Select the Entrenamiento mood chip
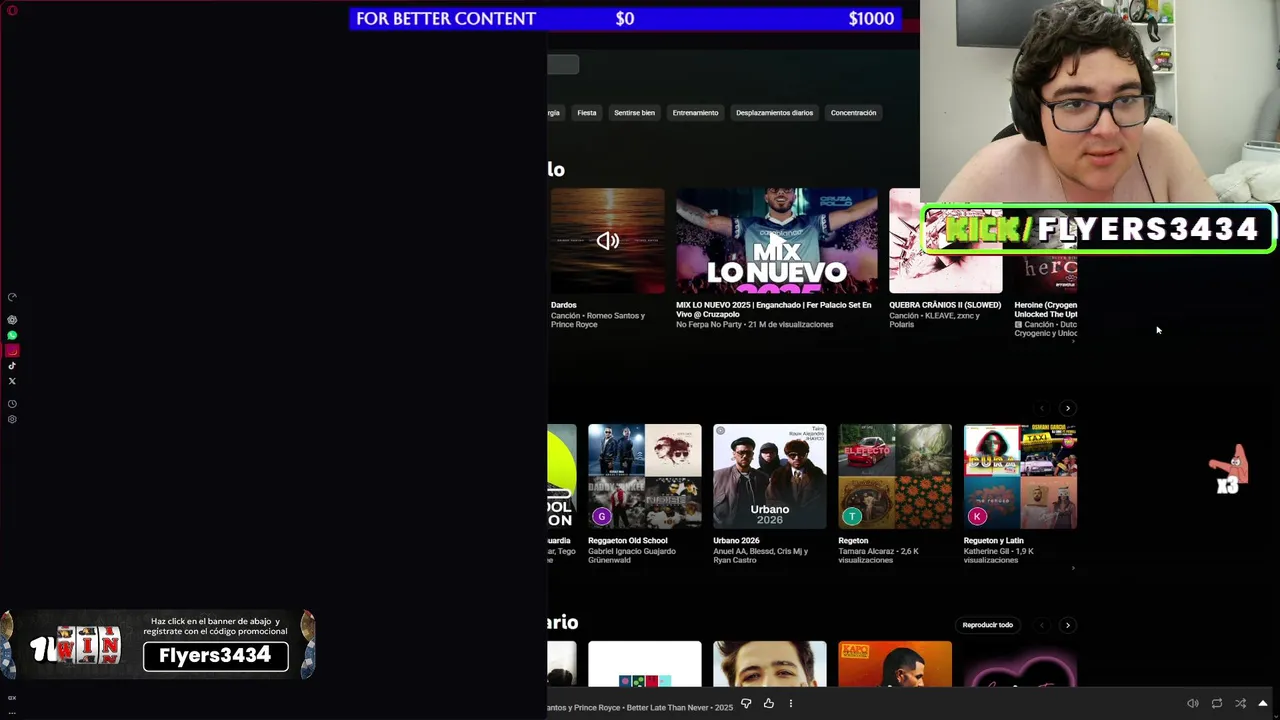 coord(695,113)
